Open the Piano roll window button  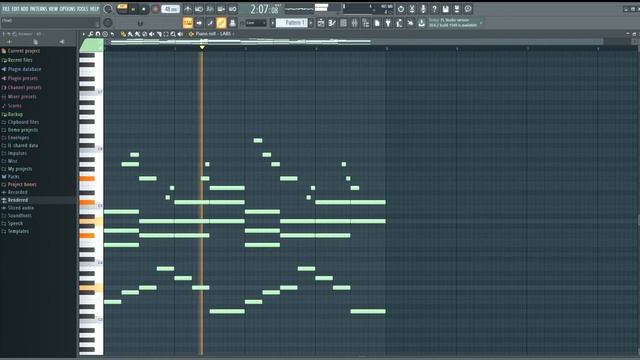[332, 23]
